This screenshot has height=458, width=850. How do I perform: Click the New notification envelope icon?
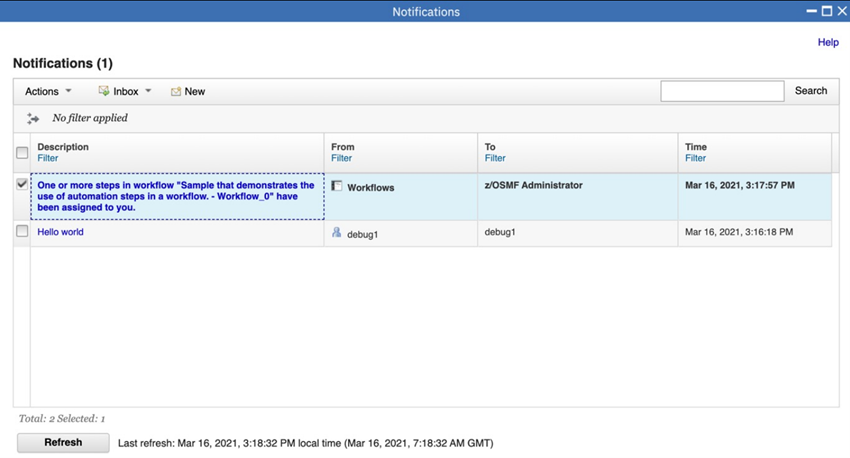point(176,92)
